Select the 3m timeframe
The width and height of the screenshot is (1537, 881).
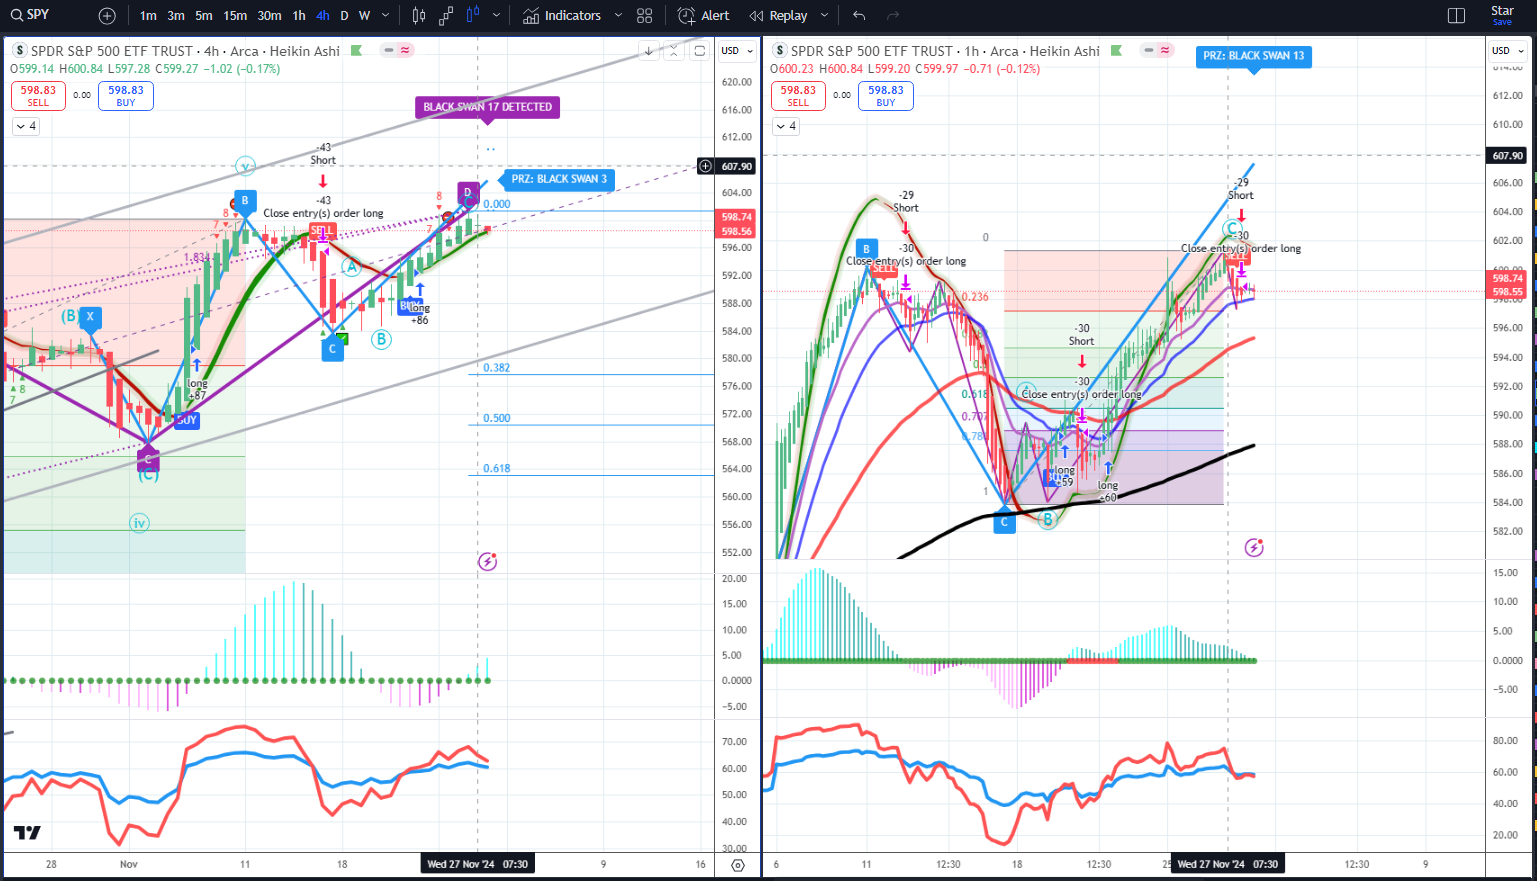[x=176, y=16]
